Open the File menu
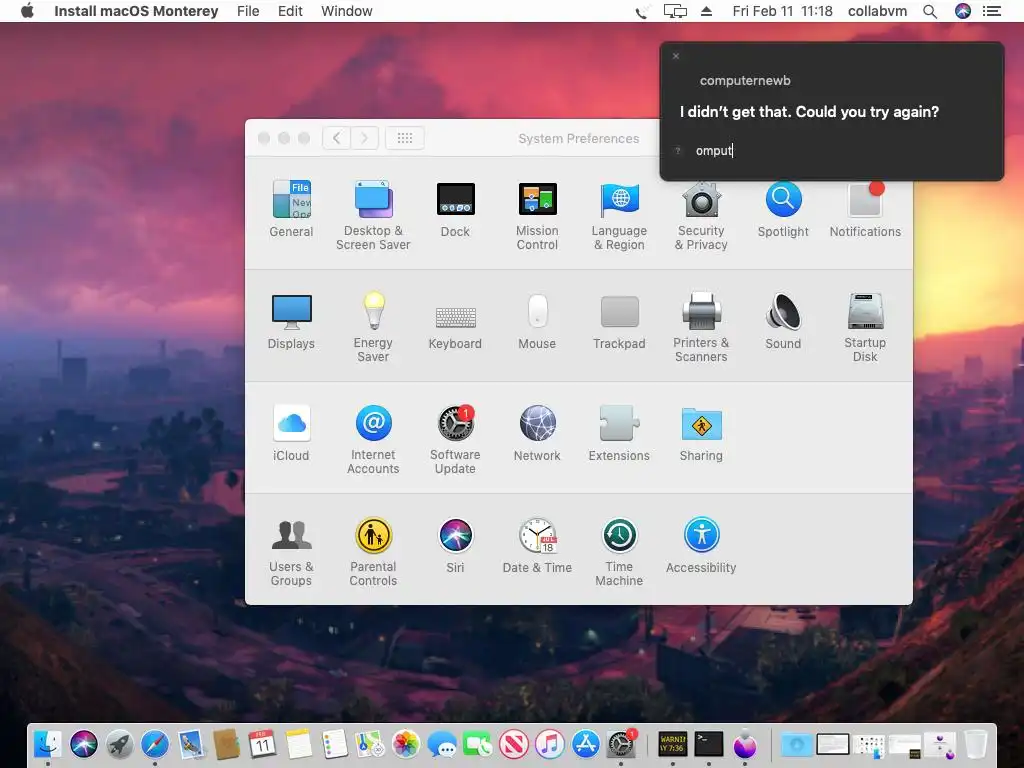The height and width of the screenshot is (768, 1024). coord(248,11)
